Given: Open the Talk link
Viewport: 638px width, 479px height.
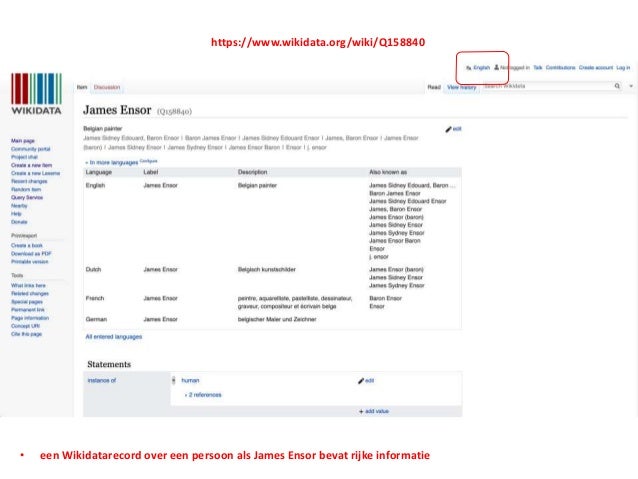Looking at the screenshot, I should [x=537, y=68].
